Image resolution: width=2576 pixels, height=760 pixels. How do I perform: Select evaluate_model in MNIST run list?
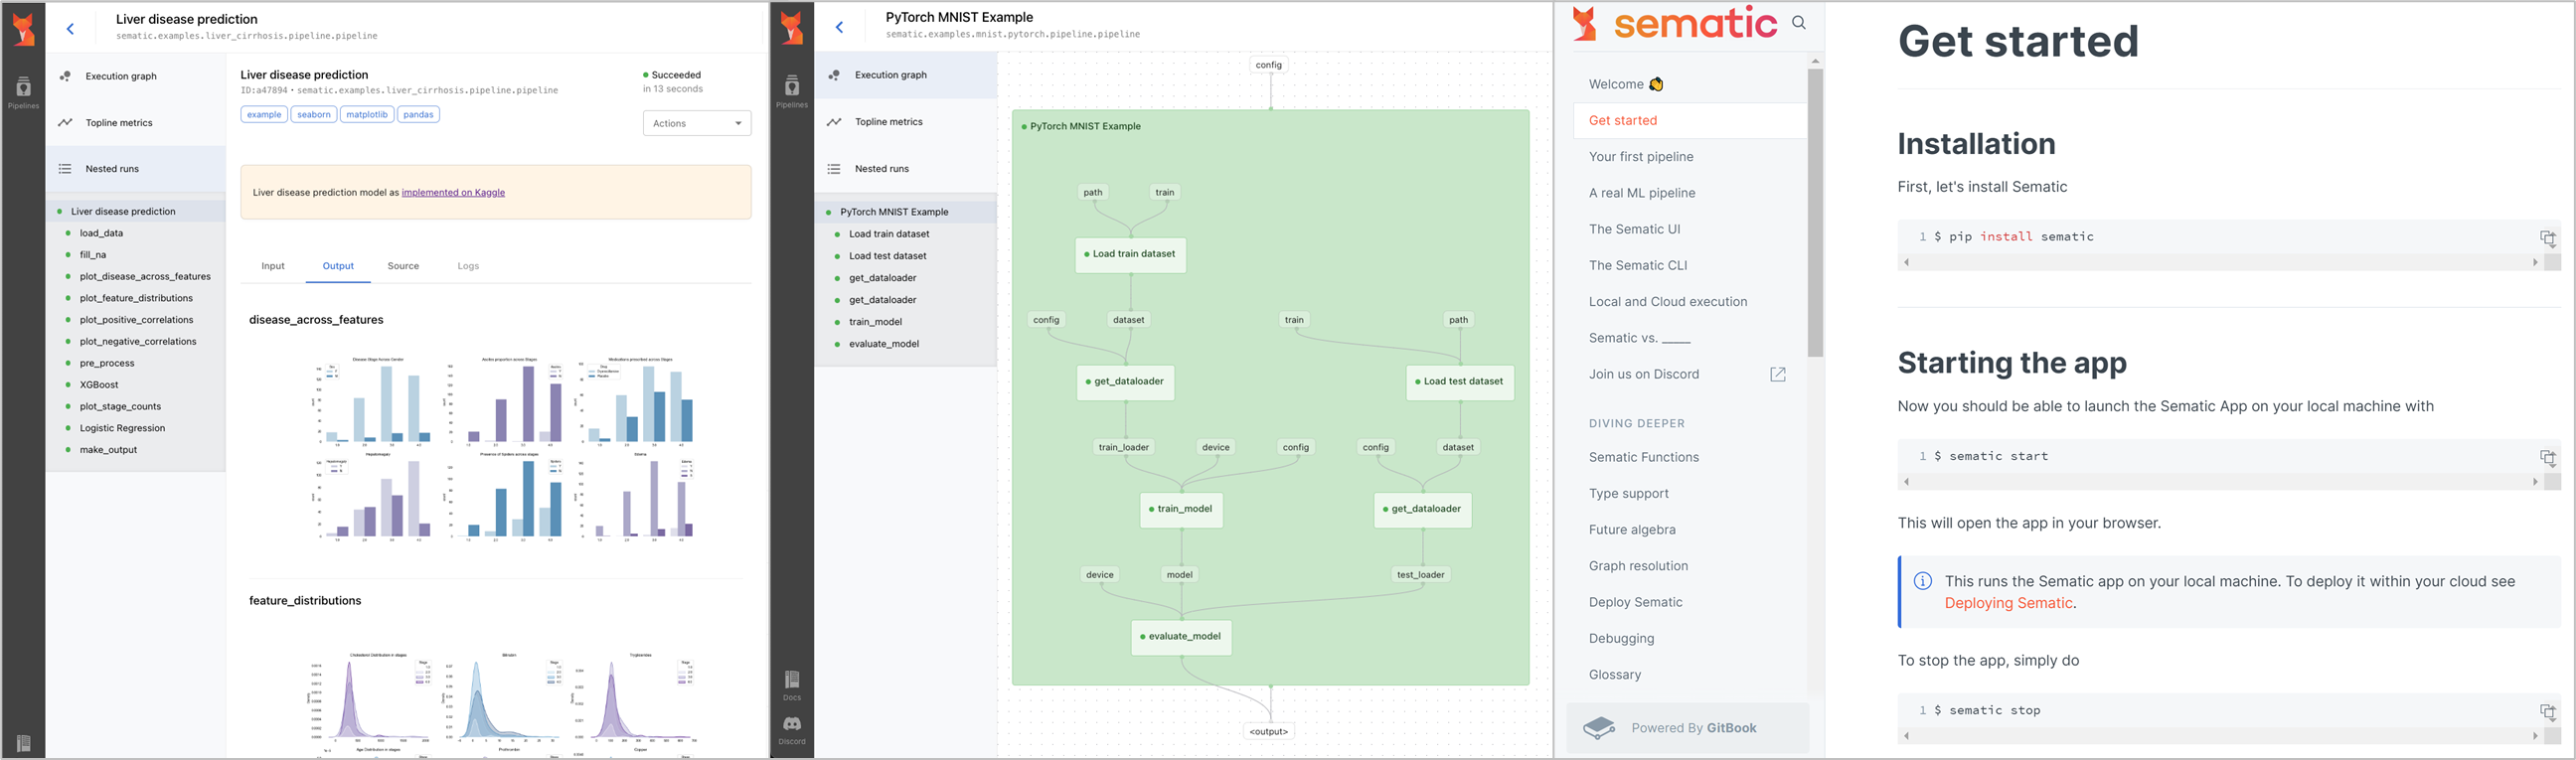(x=906, y=344)
